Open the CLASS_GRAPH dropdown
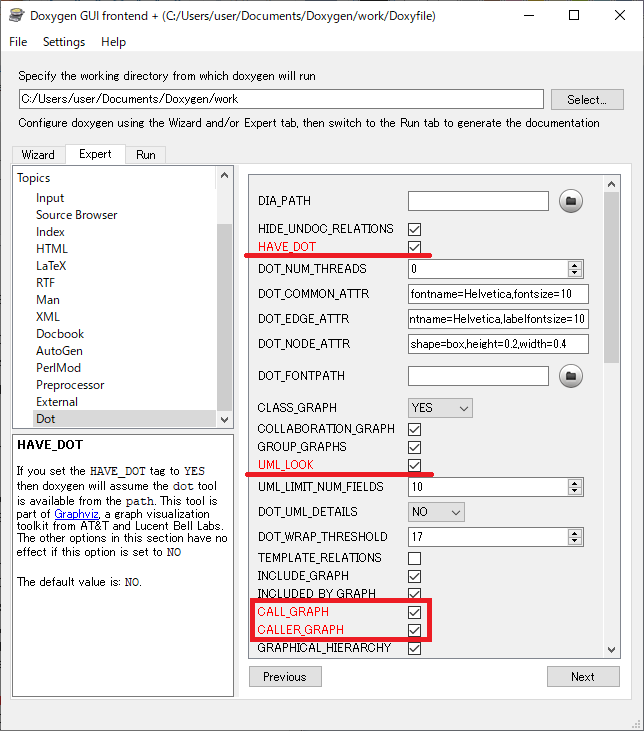This screenshot has height=731, width=644. point(440,408)
